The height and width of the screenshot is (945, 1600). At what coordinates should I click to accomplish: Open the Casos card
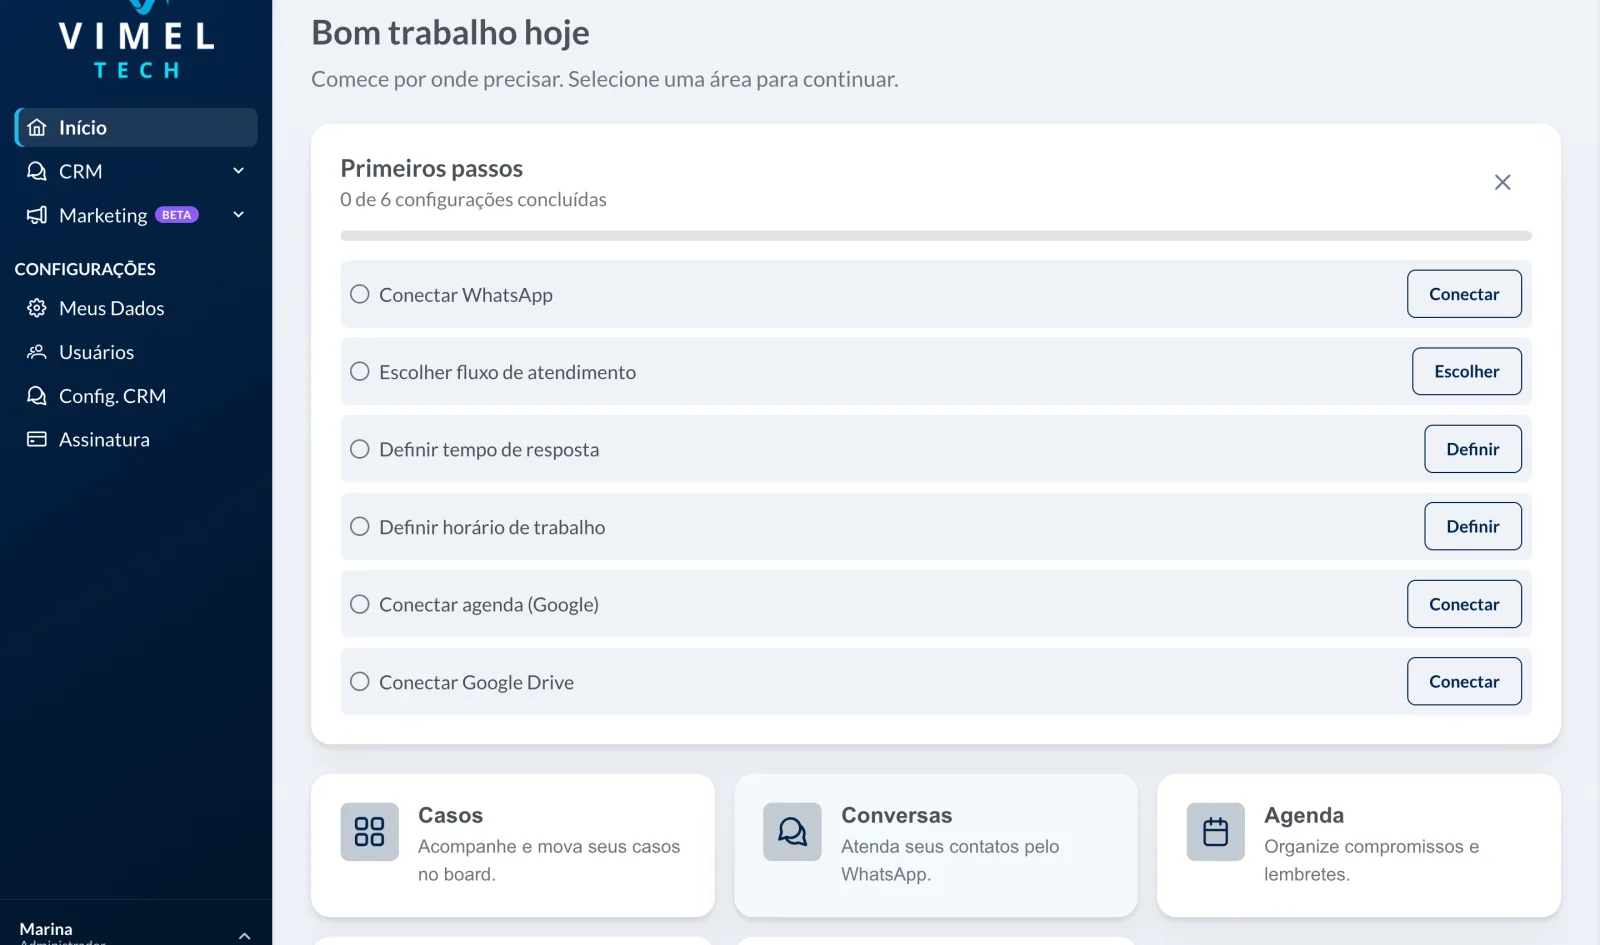pos(513,845)
